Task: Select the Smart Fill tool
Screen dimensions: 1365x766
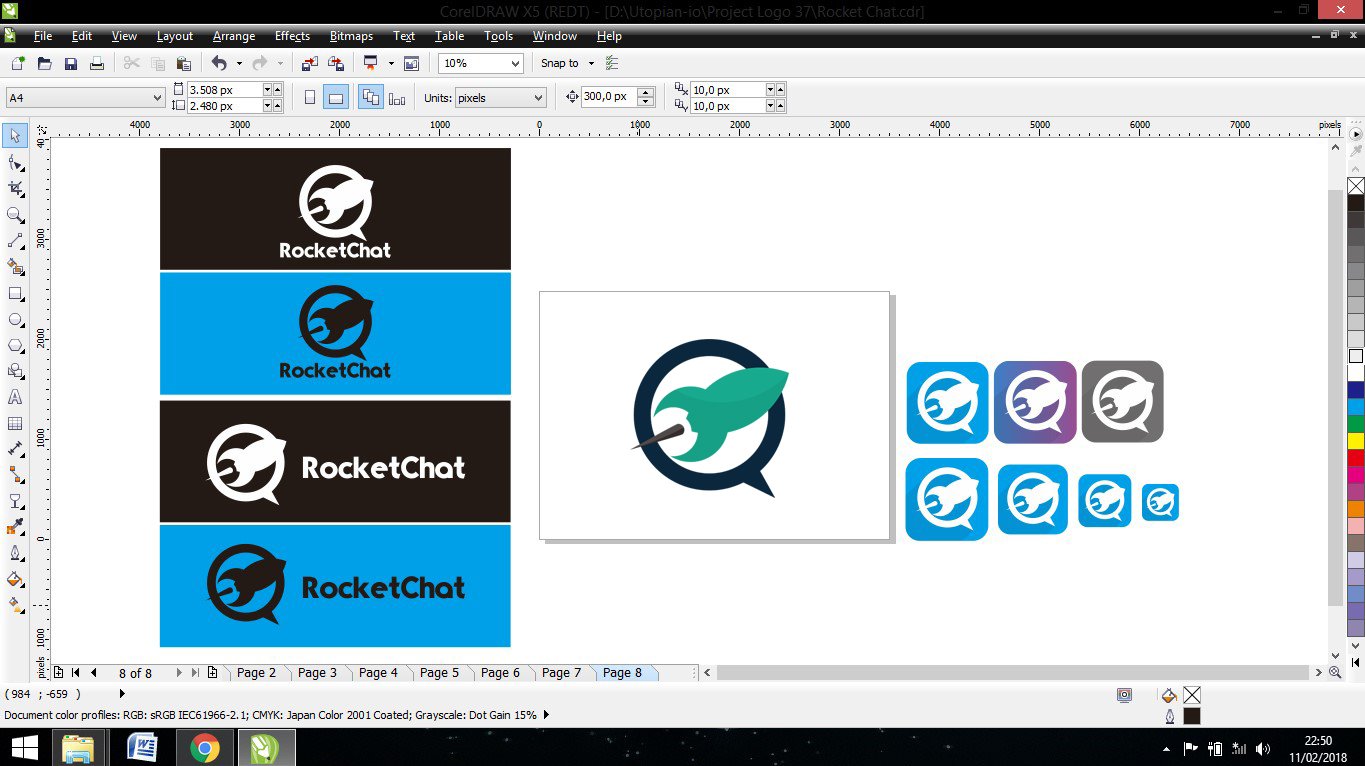Action: pyautogui.click(x=15, y=267)
